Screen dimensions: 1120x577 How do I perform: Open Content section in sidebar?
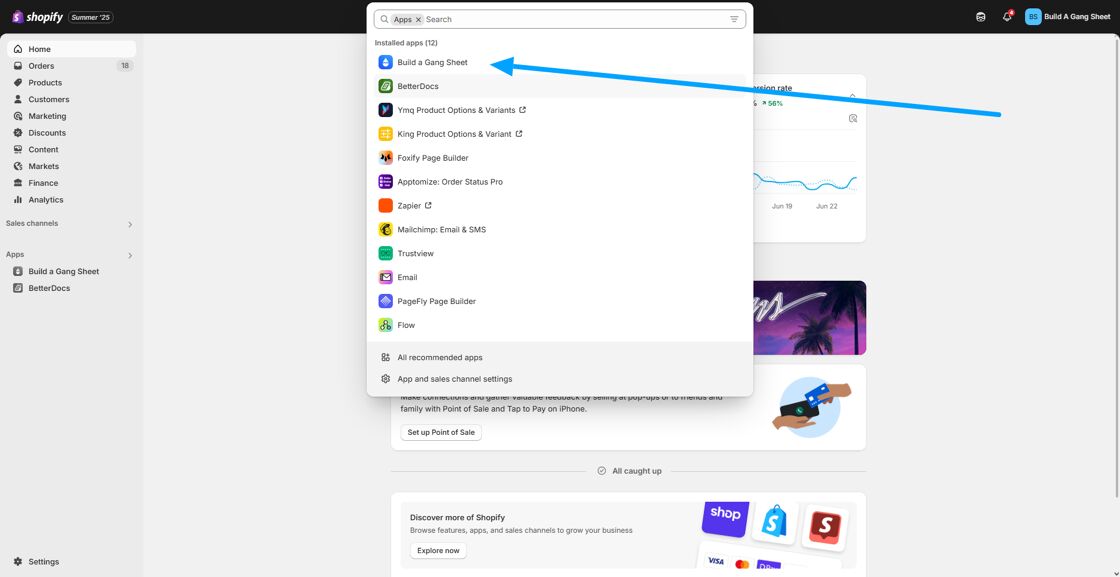(x=71, y=149)
